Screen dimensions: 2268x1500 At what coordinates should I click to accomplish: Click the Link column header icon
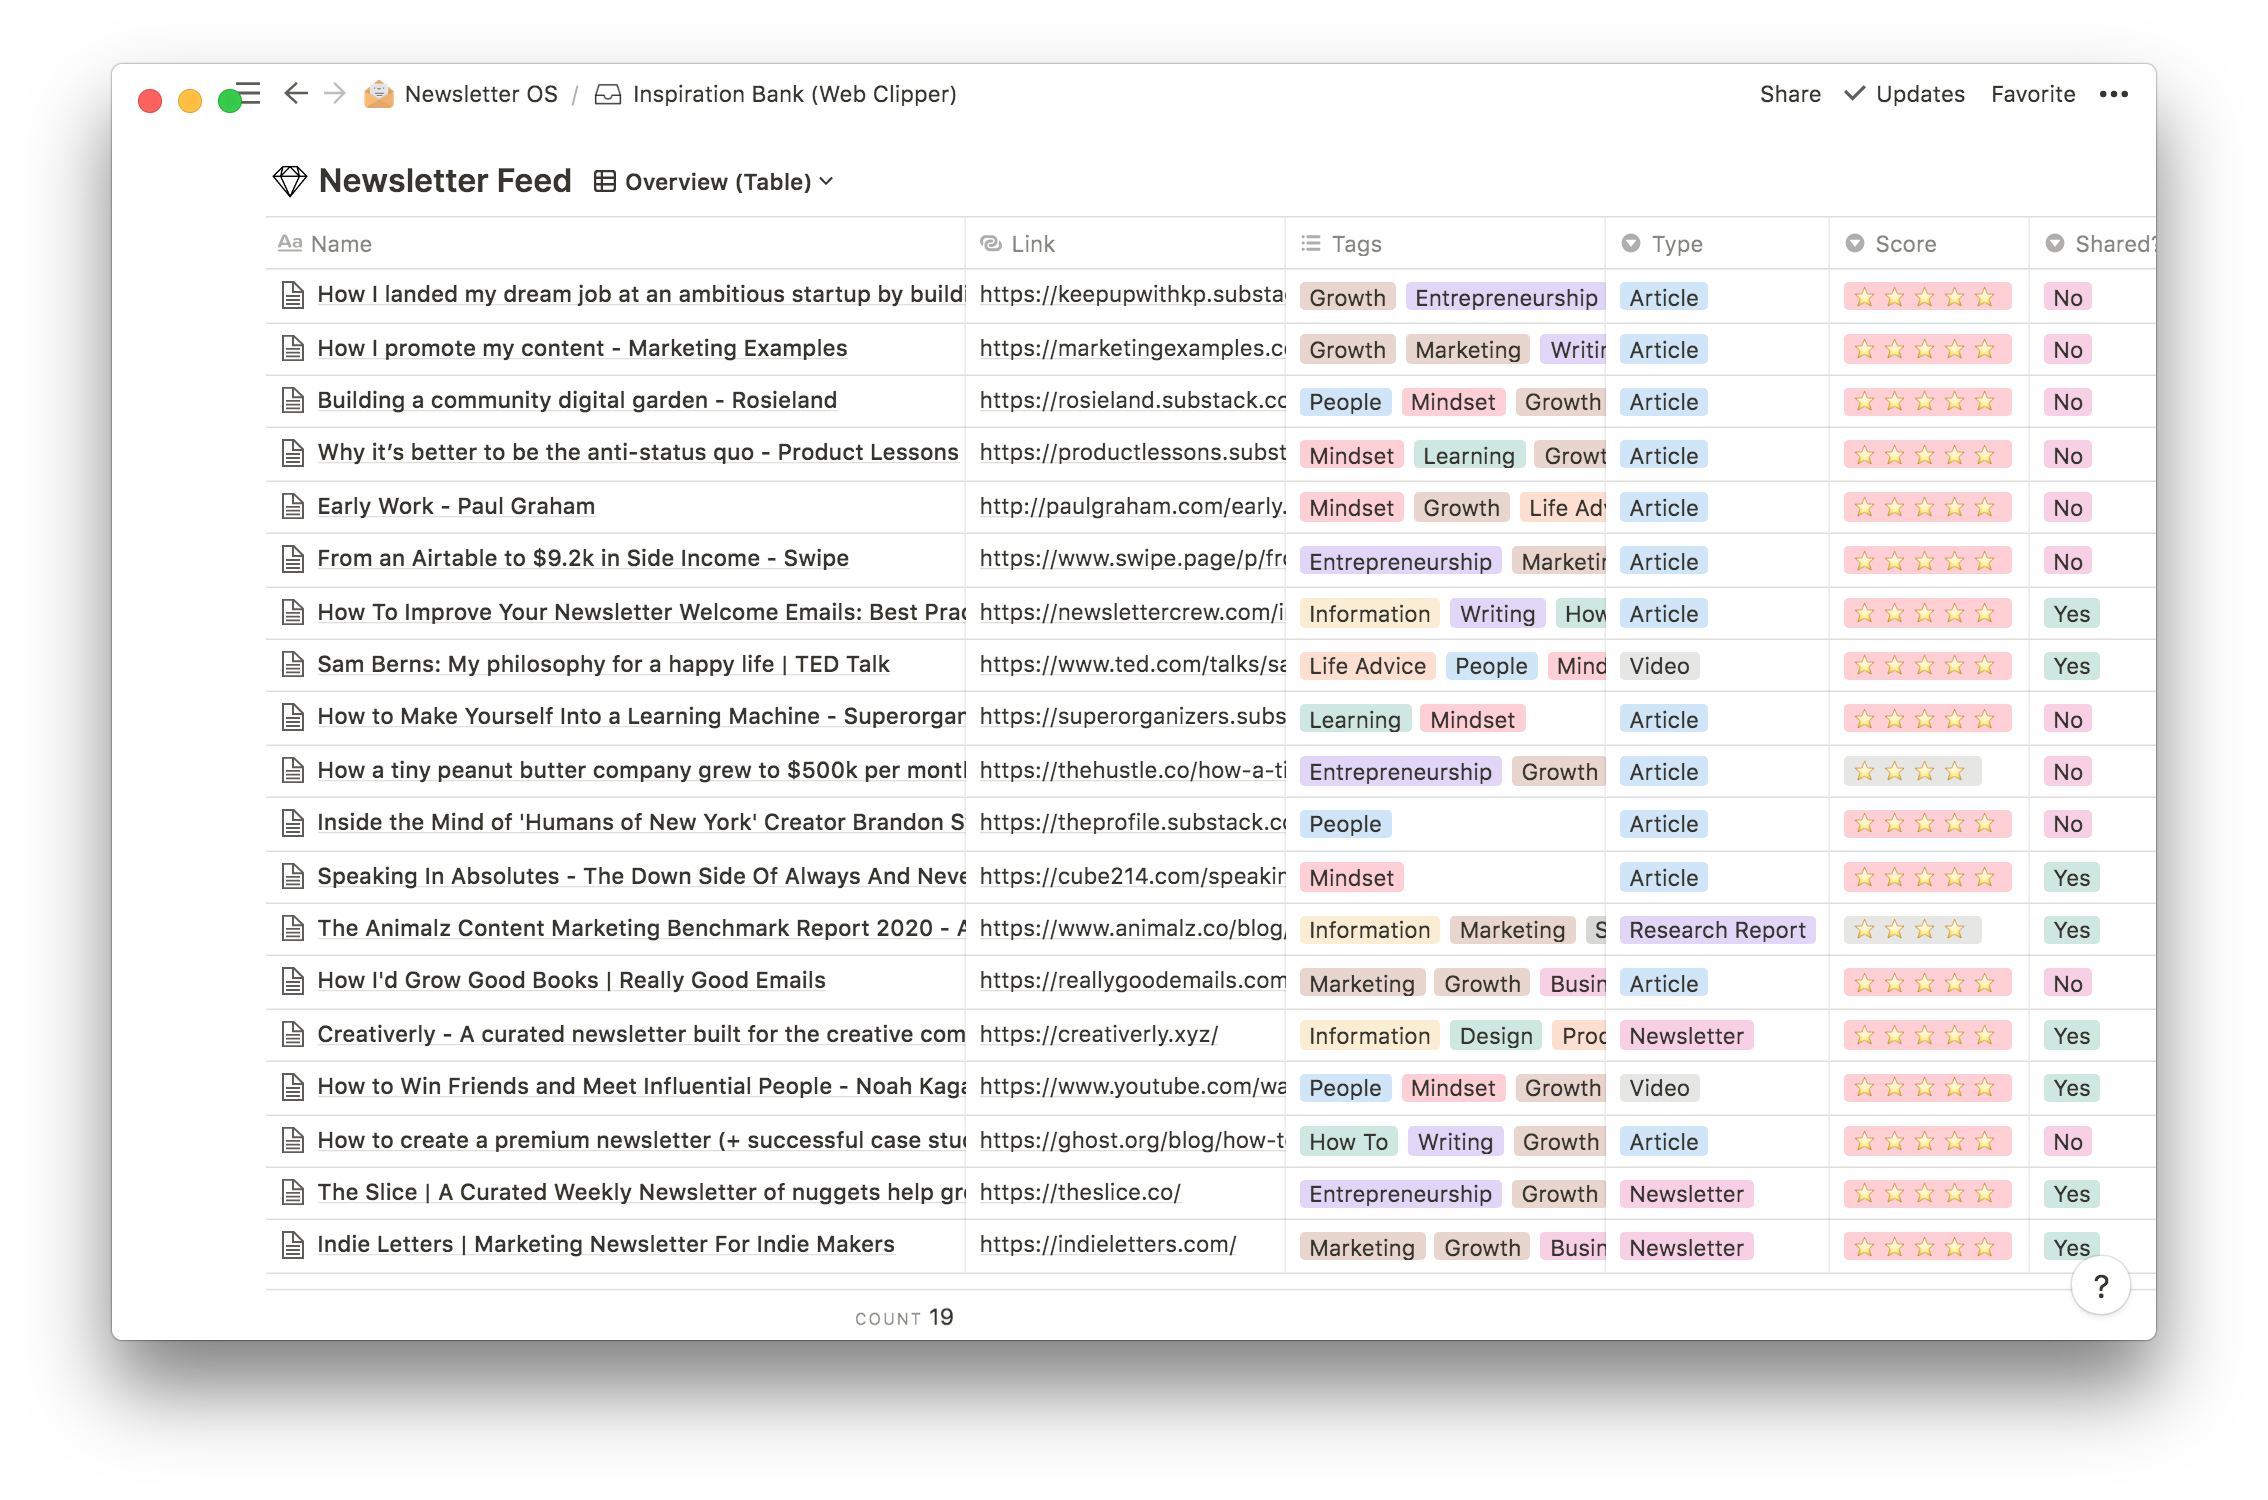tap(991, 243)
